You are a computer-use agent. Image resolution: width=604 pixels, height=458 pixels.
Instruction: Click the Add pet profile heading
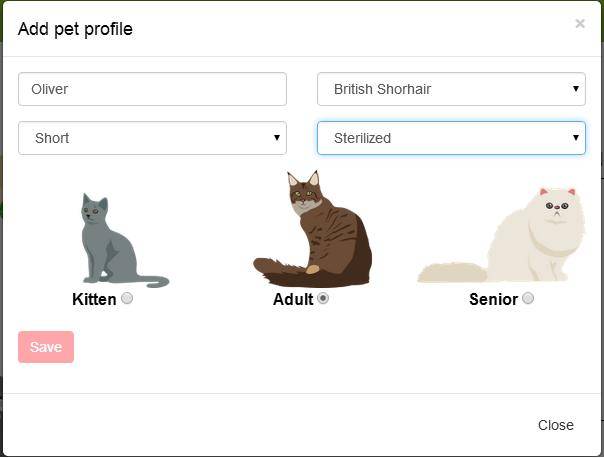coord(75,29)
